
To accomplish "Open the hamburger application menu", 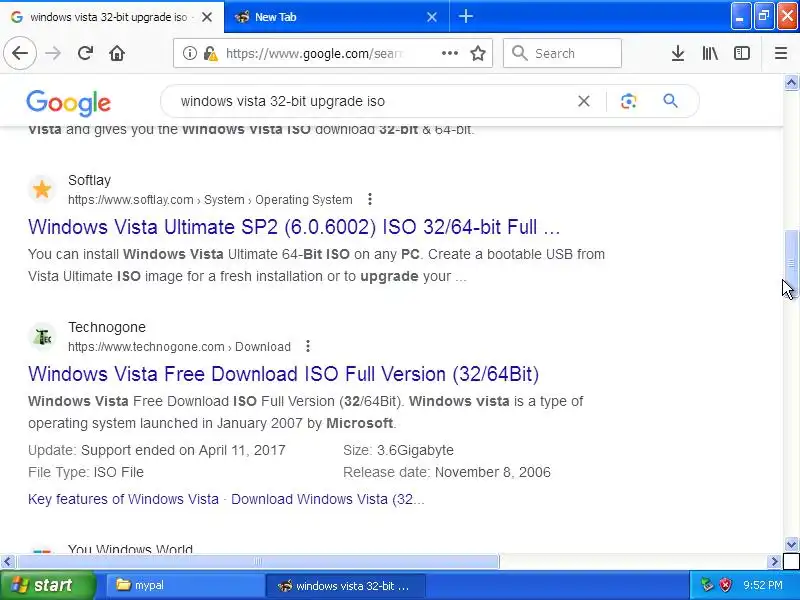I will [x=781, y=53].
